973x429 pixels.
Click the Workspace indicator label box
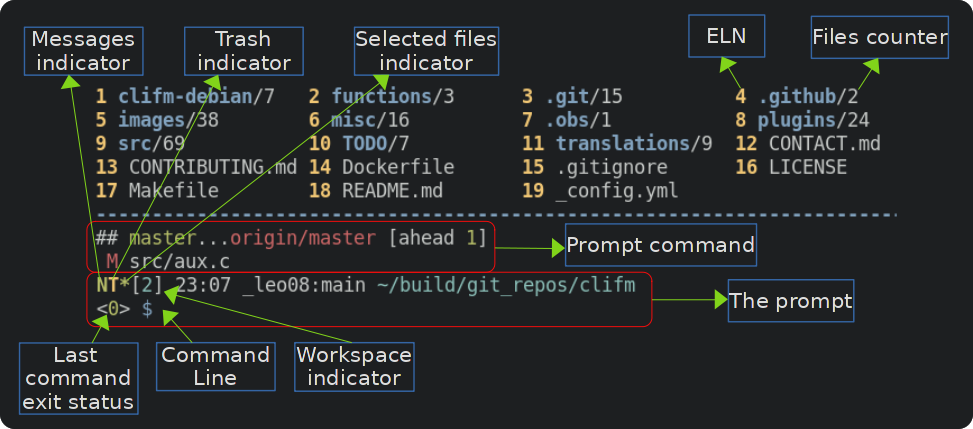point(354,367)
